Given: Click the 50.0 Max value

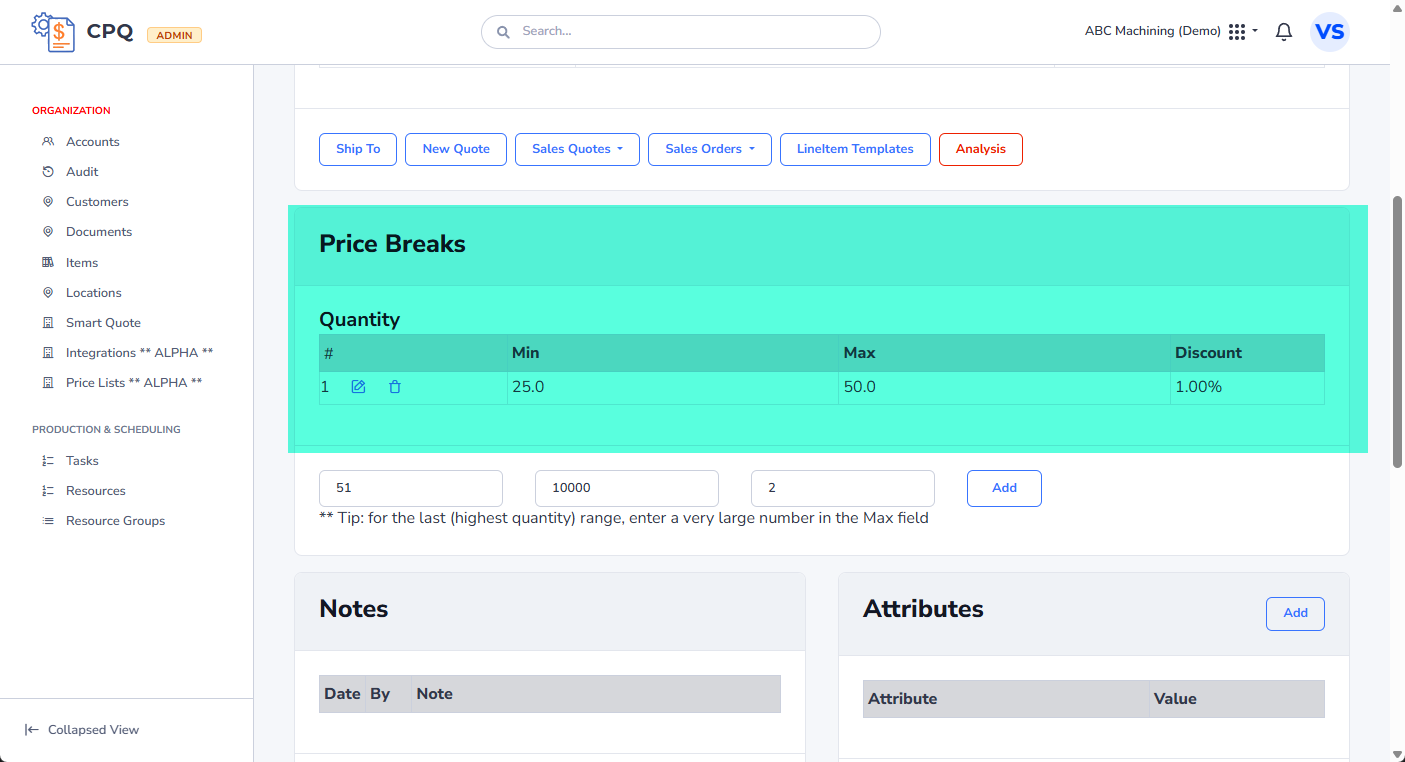Looking at the screenshot, I should 860,387.
